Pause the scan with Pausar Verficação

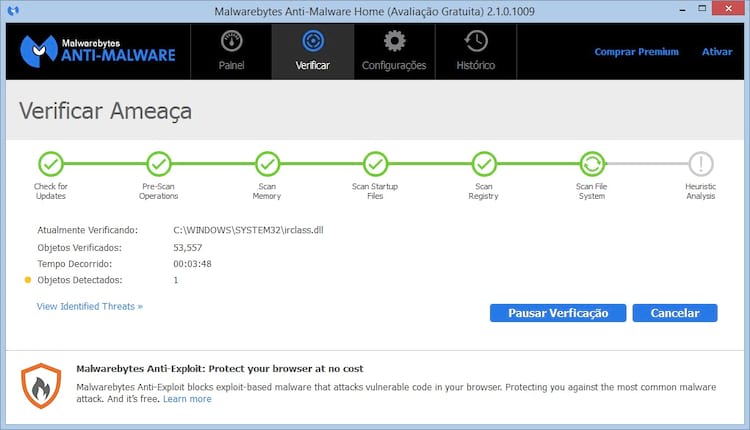(558, 313)
